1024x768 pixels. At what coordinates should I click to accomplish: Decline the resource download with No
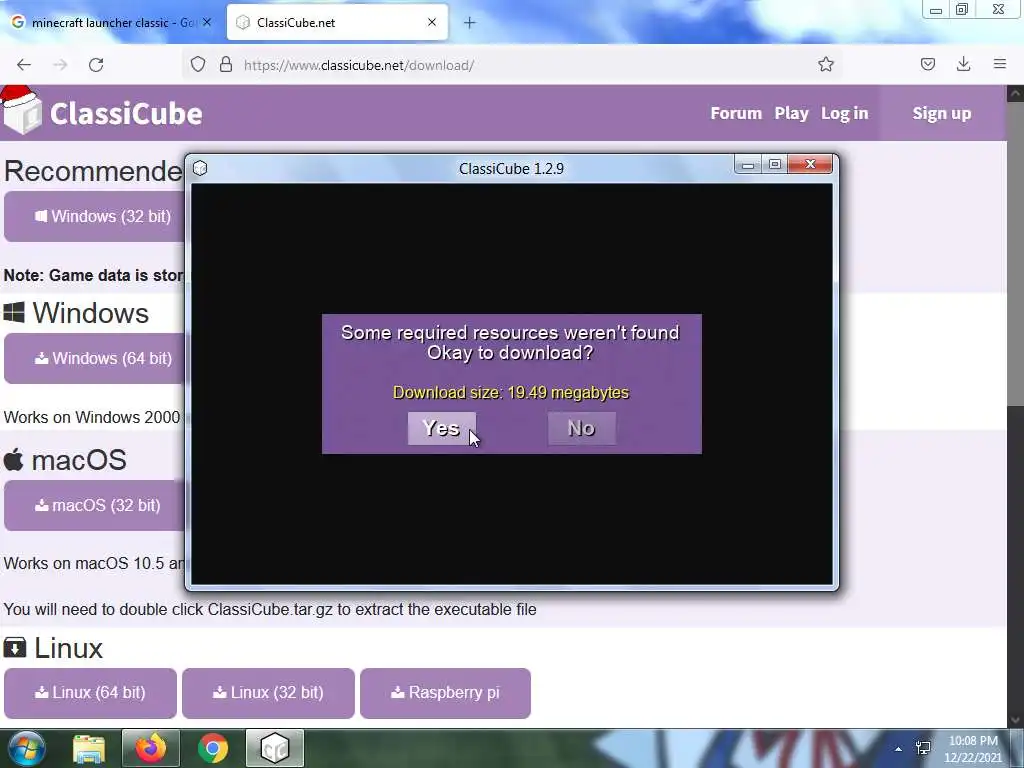[x=581, y=428]
